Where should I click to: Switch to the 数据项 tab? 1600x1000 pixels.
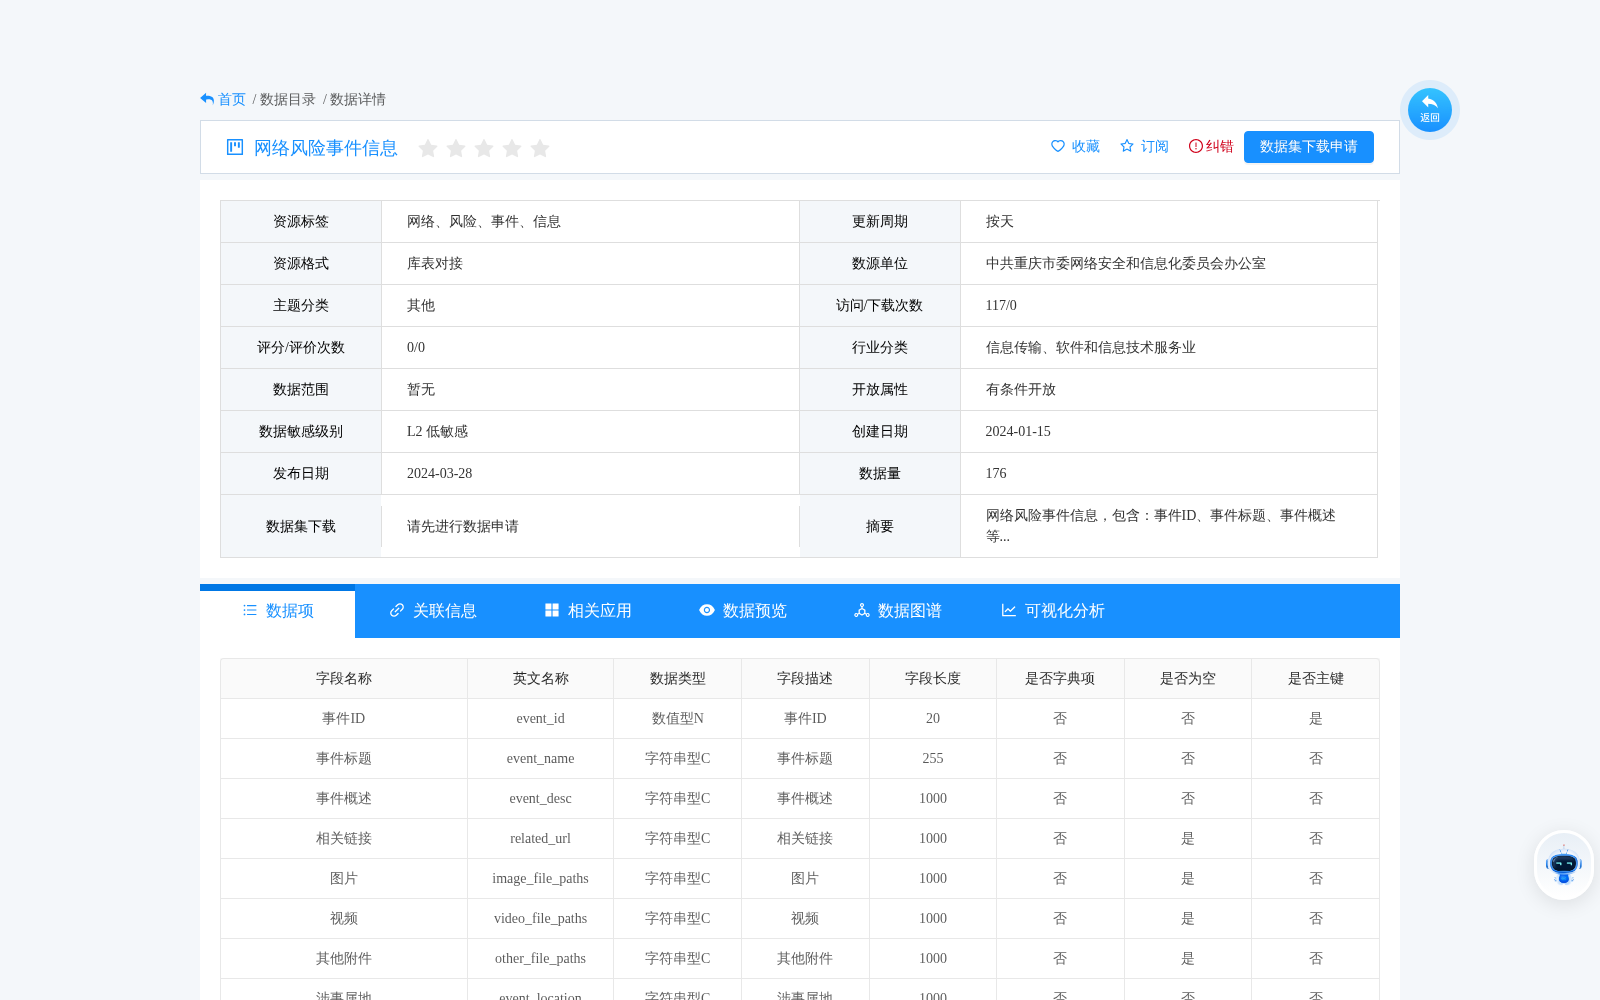[277, 611]
